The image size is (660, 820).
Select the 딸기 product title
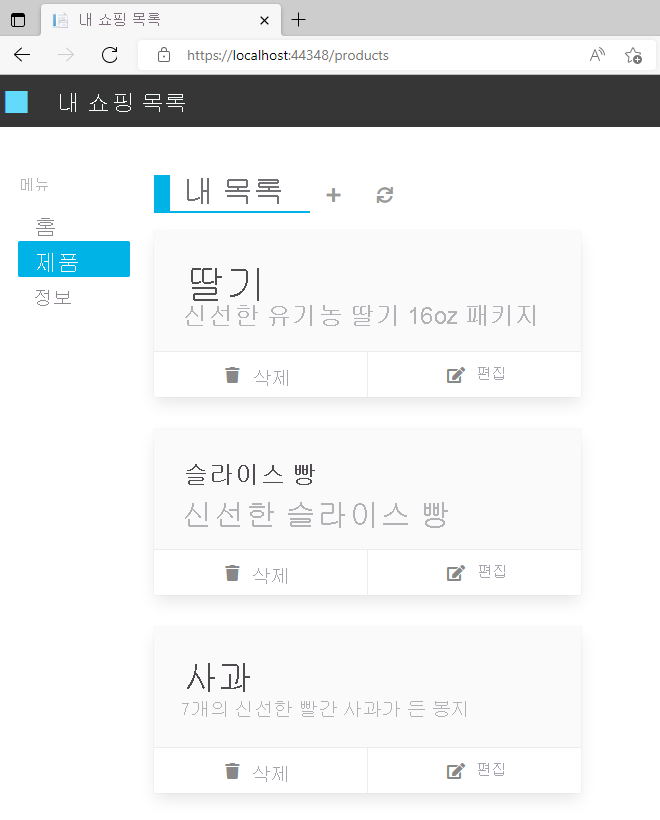click(x=225, y=283)
